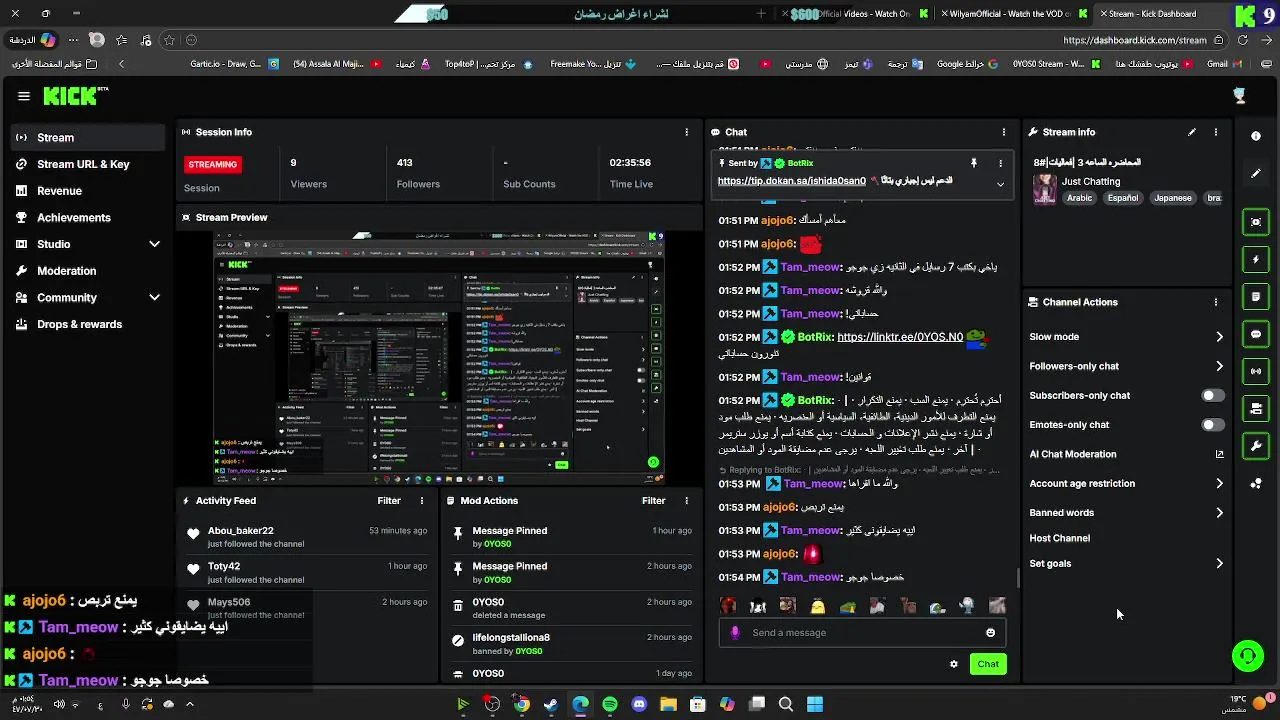The image size is (1280, 720).
Task: Open Stream in the sidebar
Action: coord(88,137)
